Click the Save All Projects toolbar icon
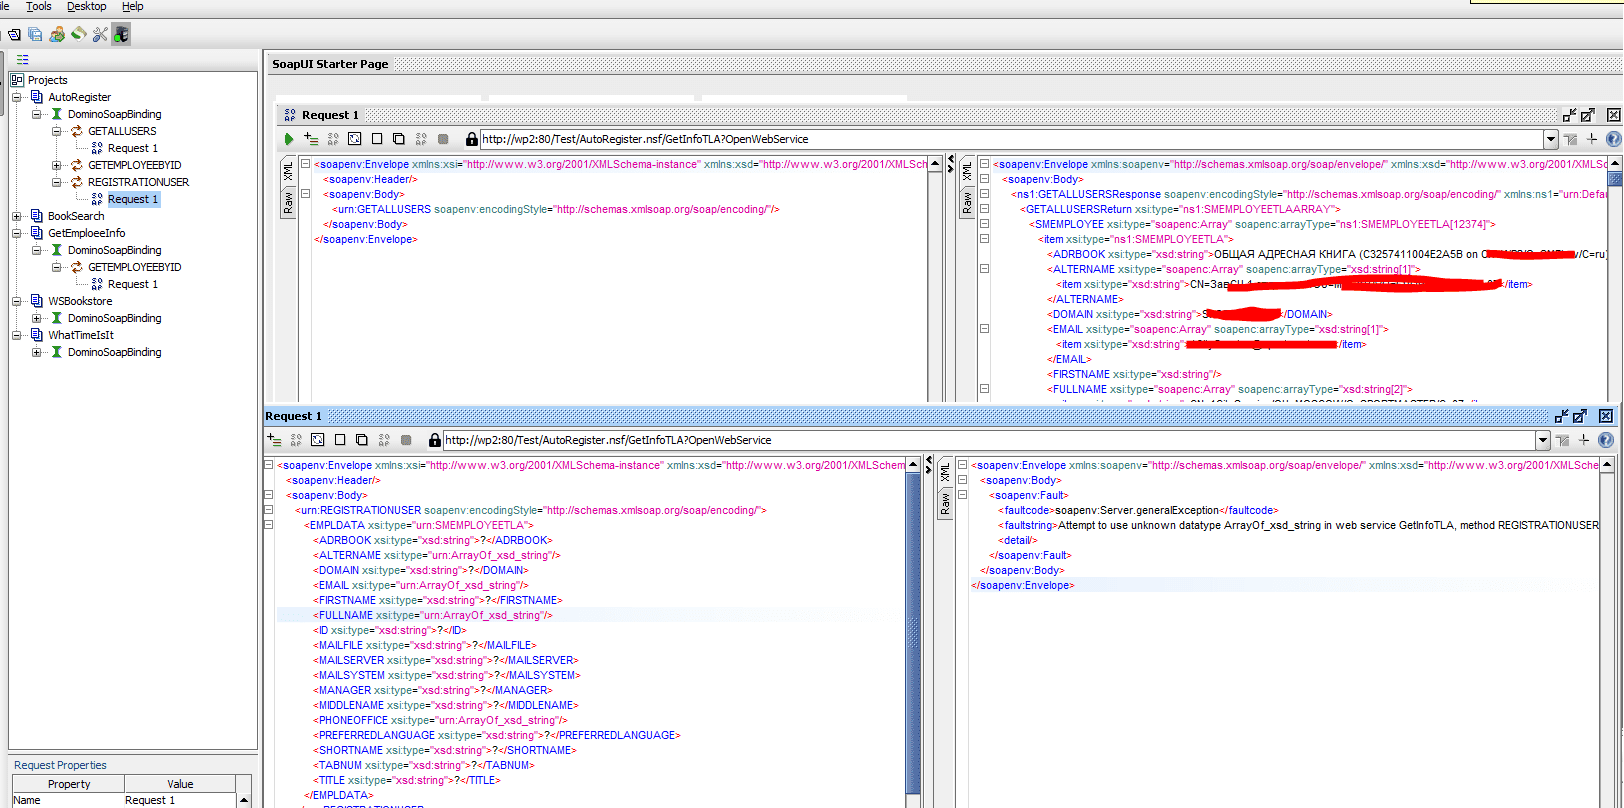 [35, 34]
